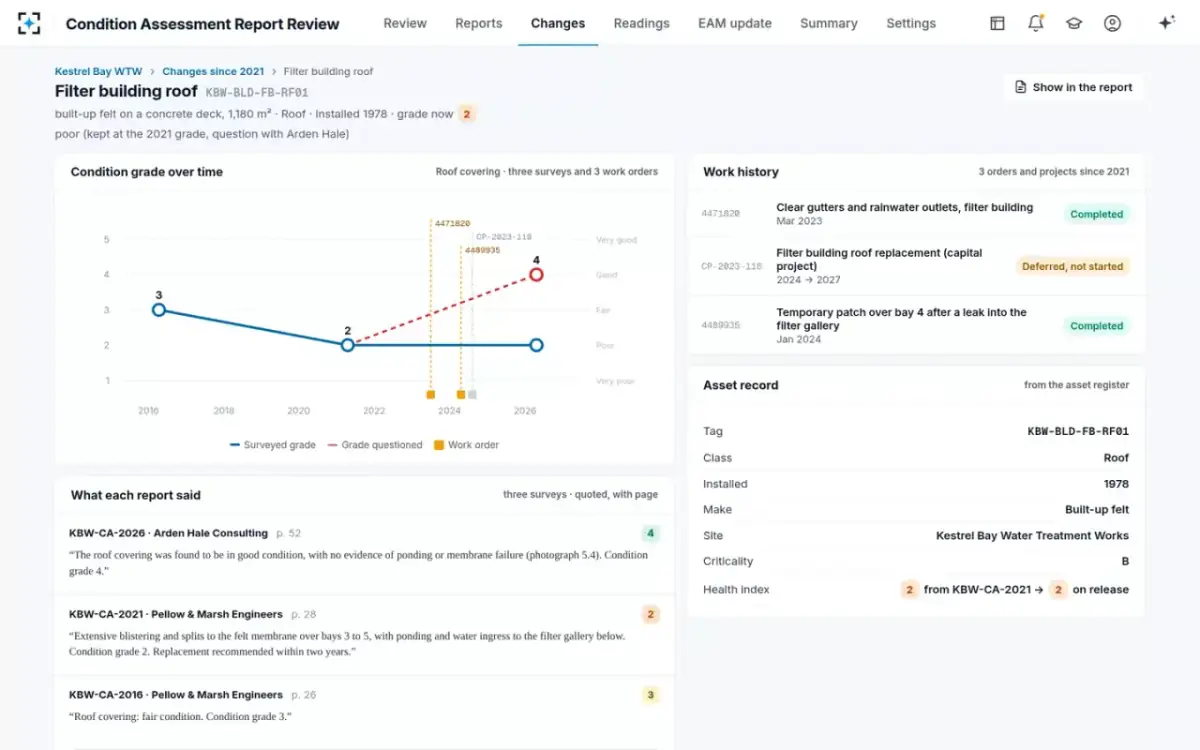Toggle Surveyed grade legend entry

click(x=272, y=445)
